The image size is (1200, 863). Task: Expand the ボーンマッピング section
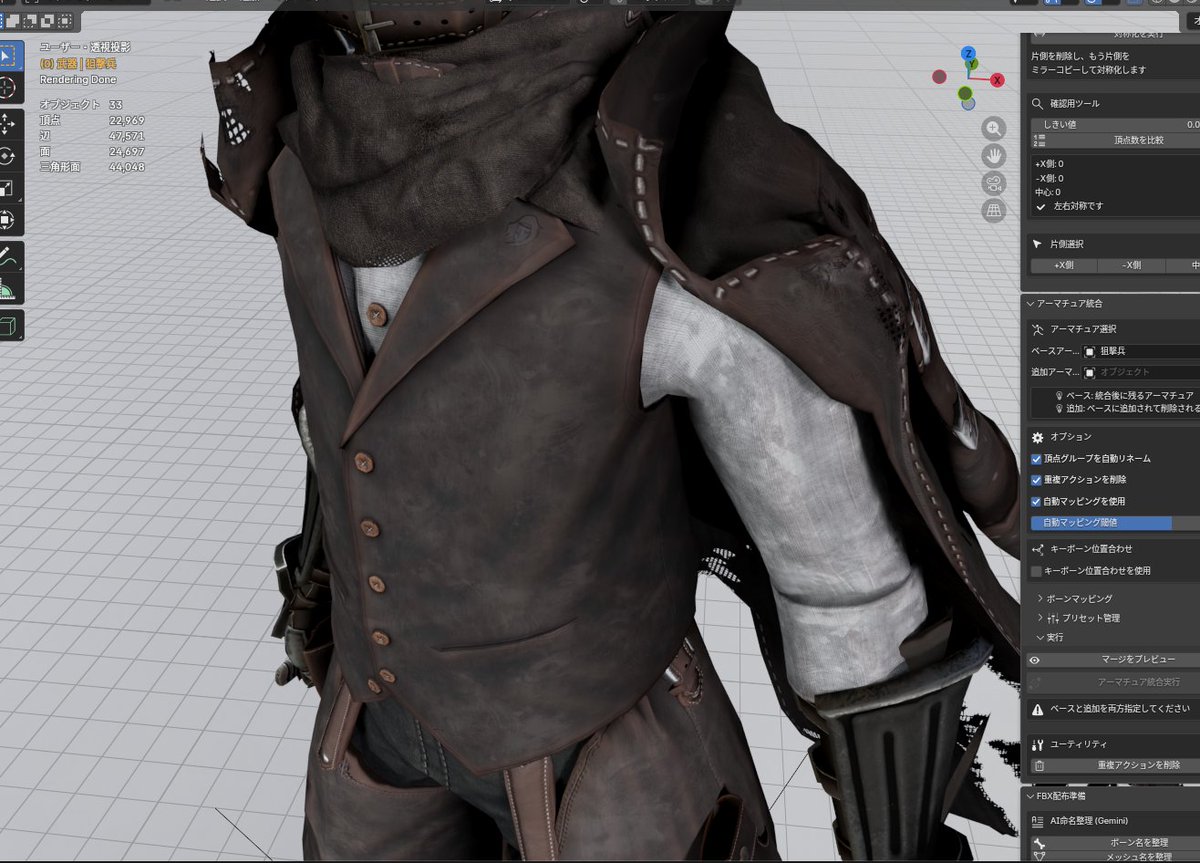pyautogui.click(x=1040, y=598)
